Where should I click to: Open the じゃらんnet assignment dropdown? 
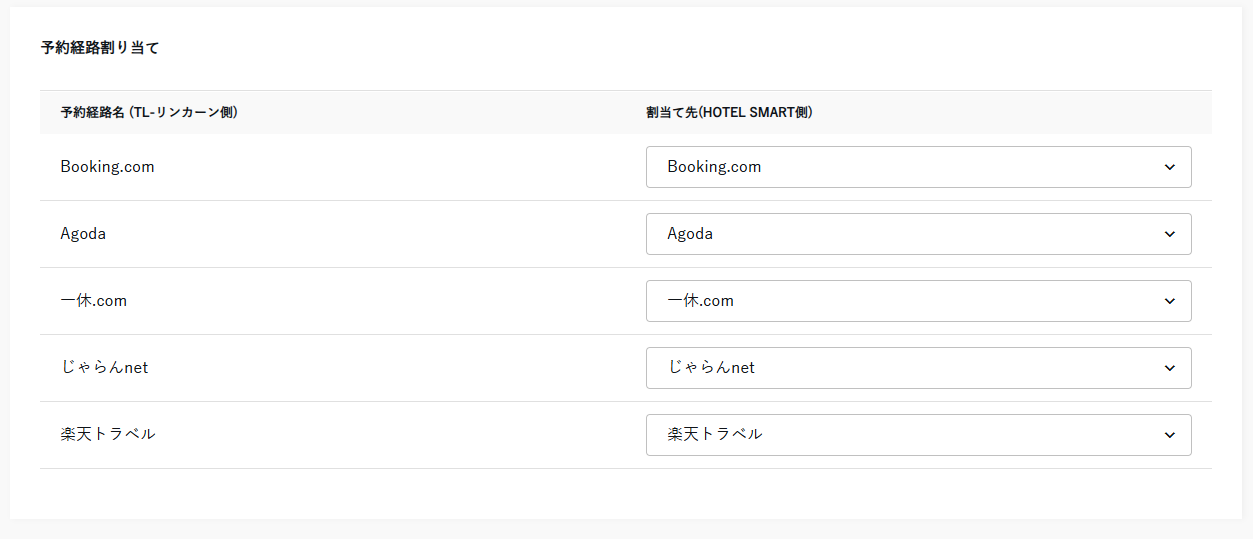tap(918, 368)
